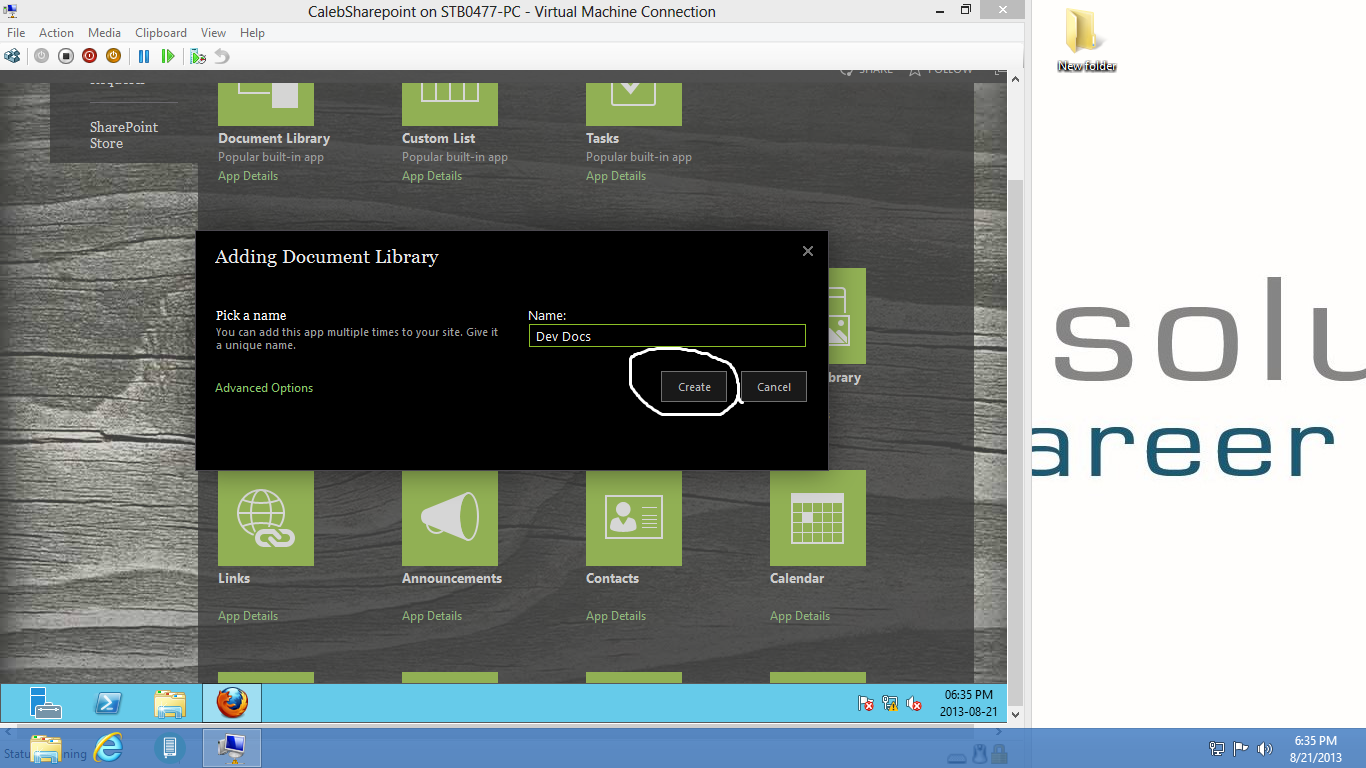This screenshot has width=1366, height=768.
Task: Open App Details under Announcements
Action: 432,616
